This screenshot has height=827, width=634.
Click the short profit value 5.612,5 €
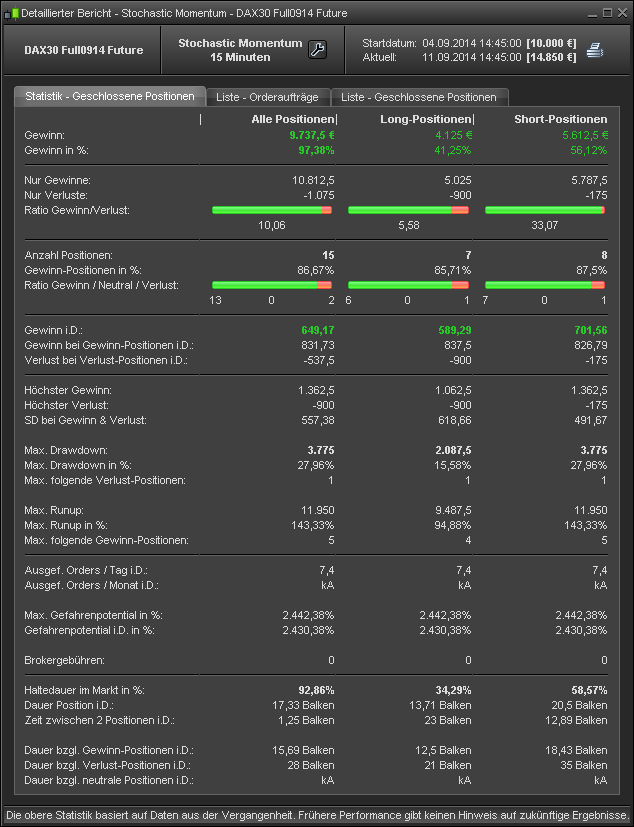click(x=585, y=135)
